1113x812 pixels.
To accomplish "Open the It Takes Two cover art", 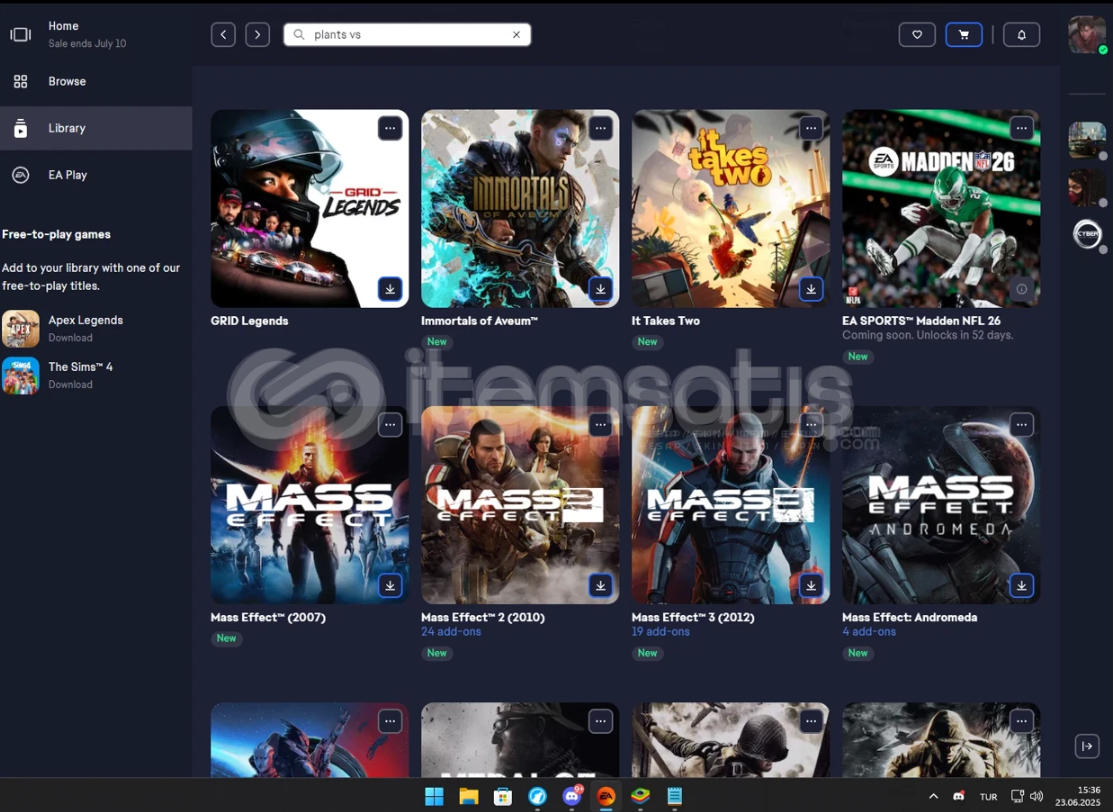I will point(730,209).
